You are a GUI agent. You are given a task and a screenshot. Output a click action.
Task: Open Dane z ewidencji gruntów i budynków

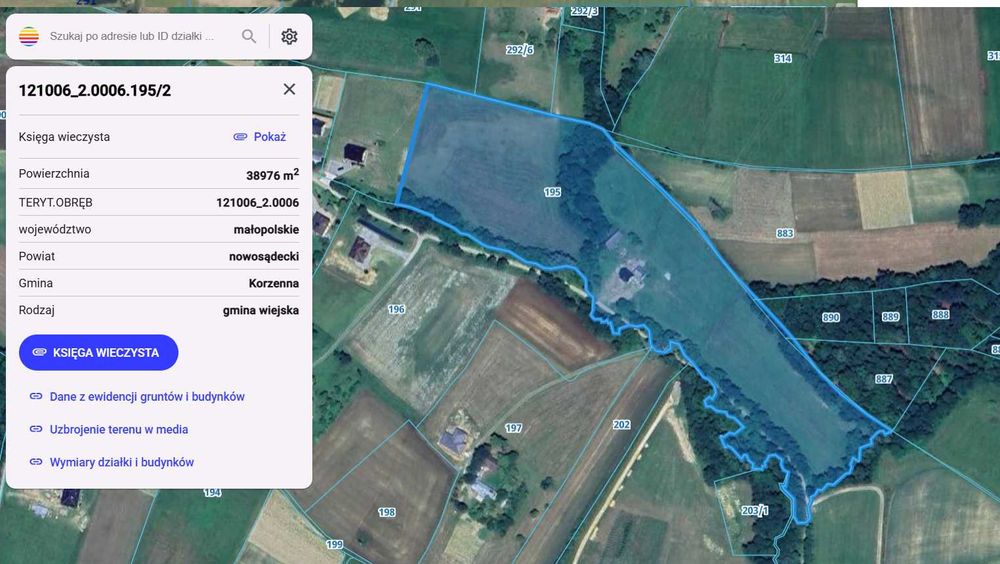click(147, 396)
